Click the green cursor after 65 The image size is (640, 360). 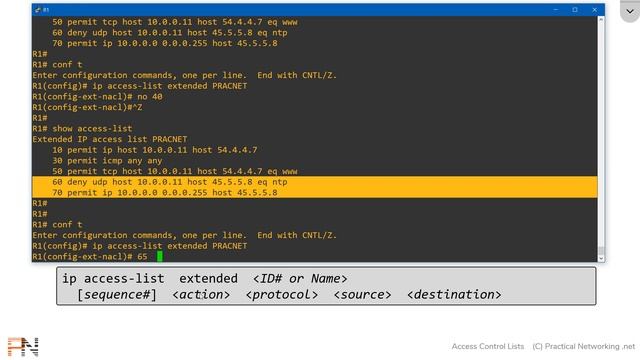[160, 256]
